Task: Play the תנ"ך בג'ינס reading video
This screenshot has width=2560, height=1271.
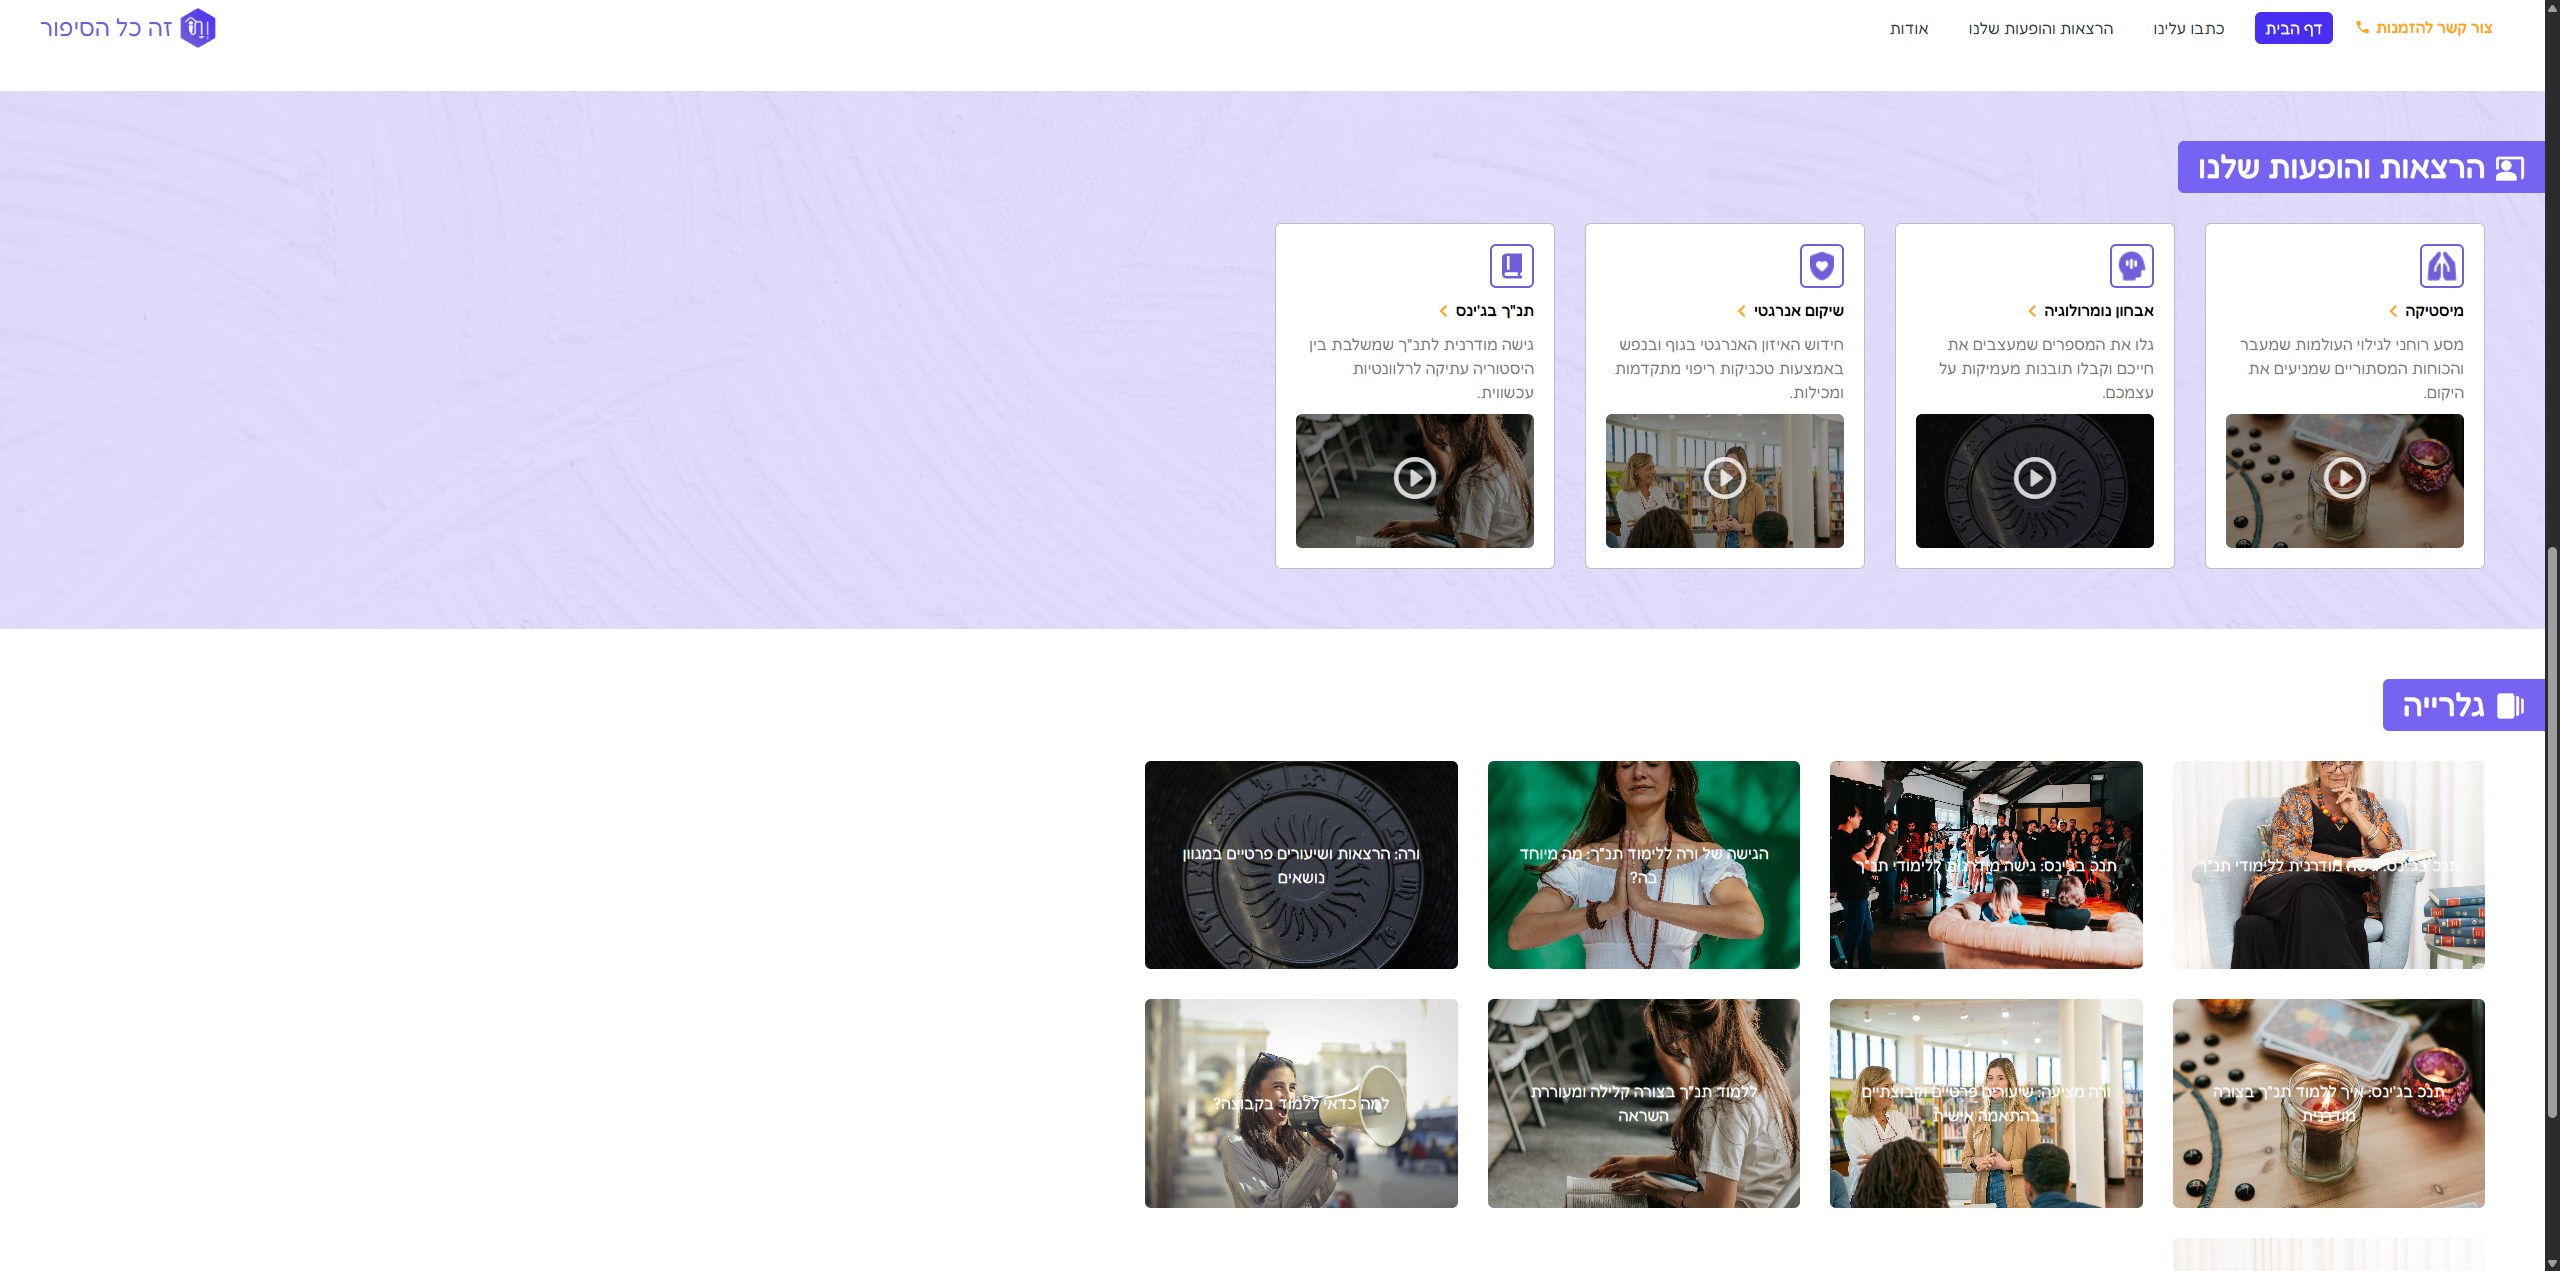Action: click(x=1414, y=479)
